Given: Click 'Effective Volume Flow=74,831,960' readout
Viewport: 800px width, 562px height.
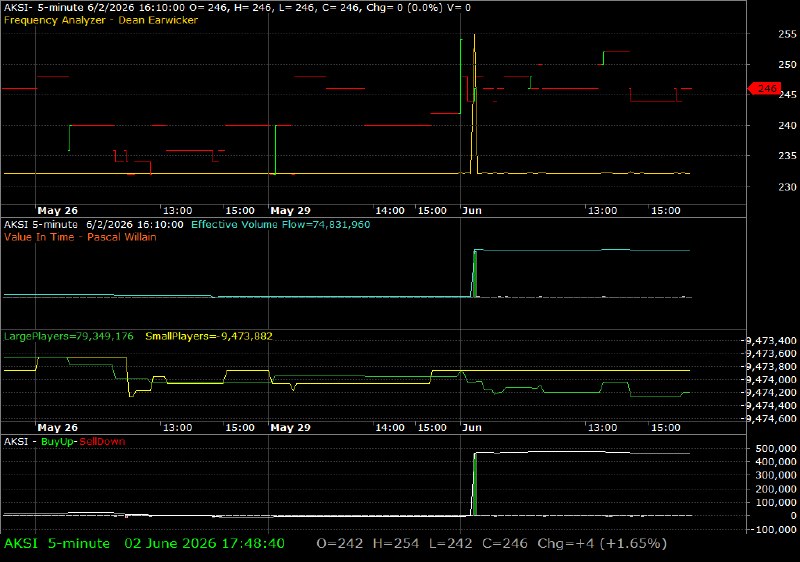Looking at the screenshot, I should pyautogui.click(x=281, y=225).
